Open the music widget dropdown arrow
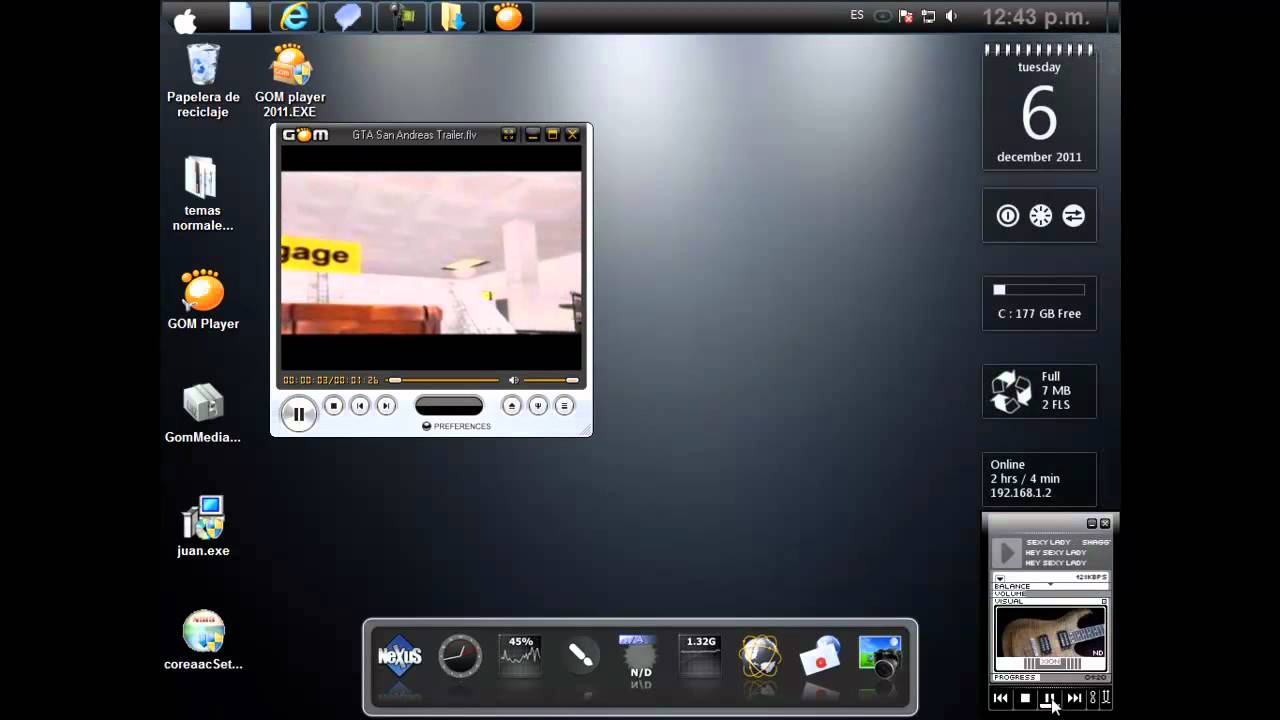 pyautogui.click(x=1000, y=578)
